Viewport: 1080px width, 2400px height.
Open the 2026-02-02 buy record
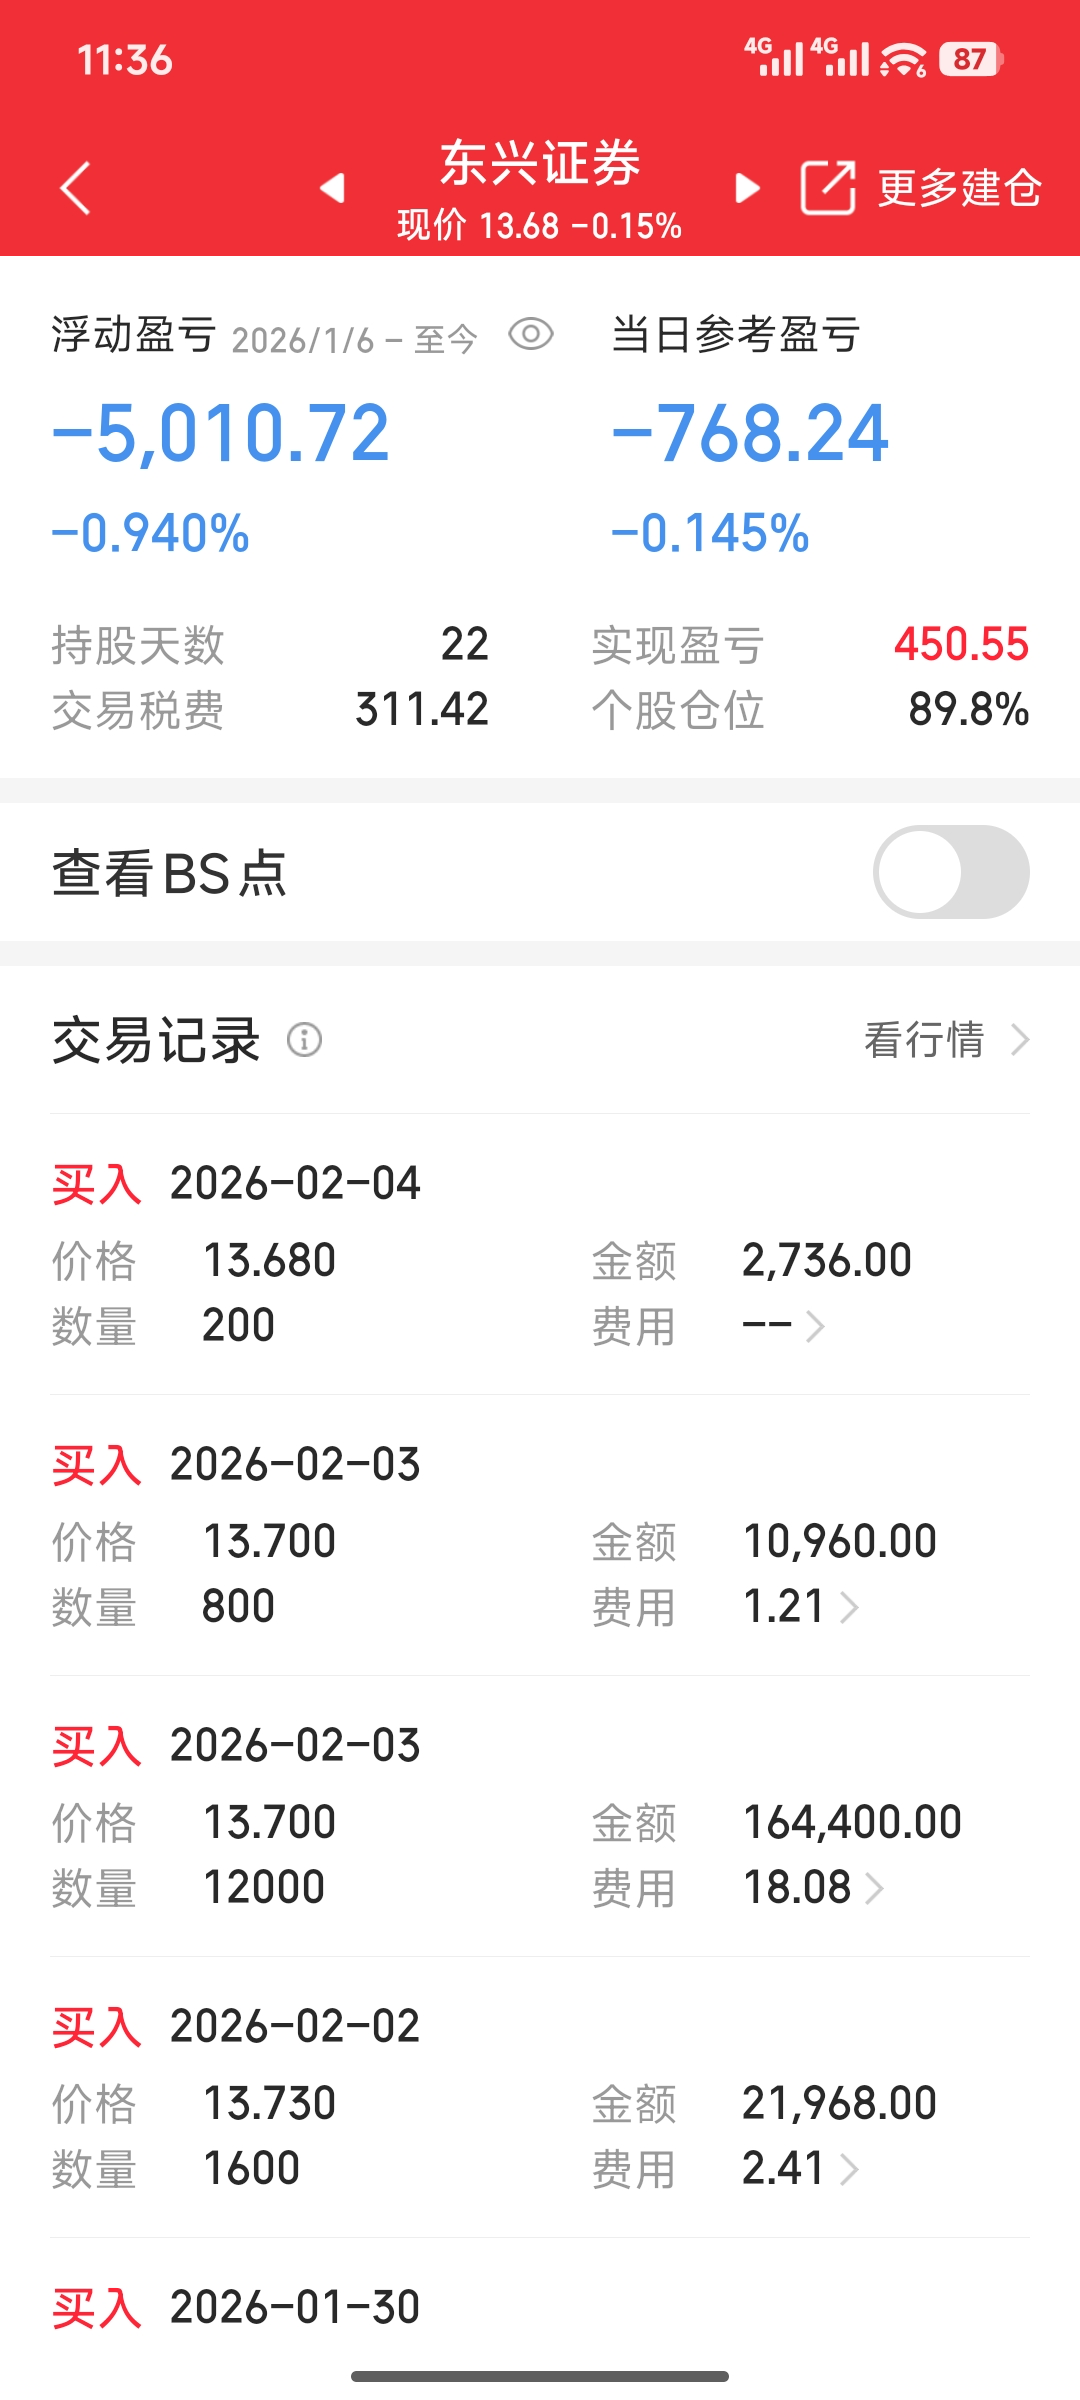tap(540, 2097)
